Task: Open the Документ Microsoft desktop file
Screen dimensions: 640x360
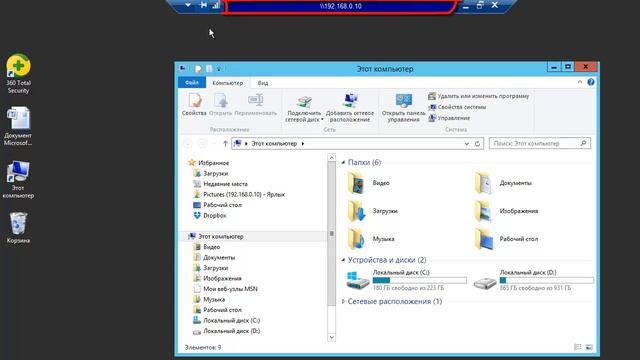Action: tap(18, 127)
